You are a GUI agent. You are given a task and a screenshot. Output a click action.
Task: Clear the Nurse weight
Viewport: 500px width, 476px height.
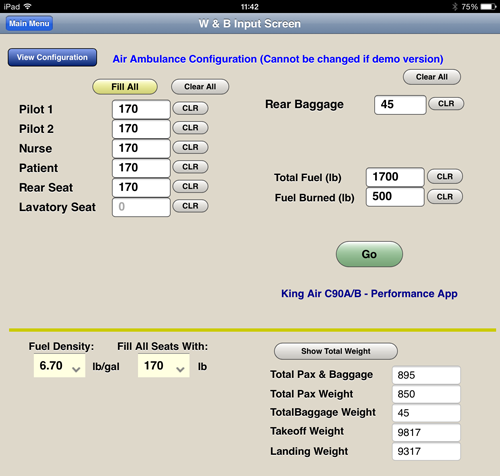[190, 147]
